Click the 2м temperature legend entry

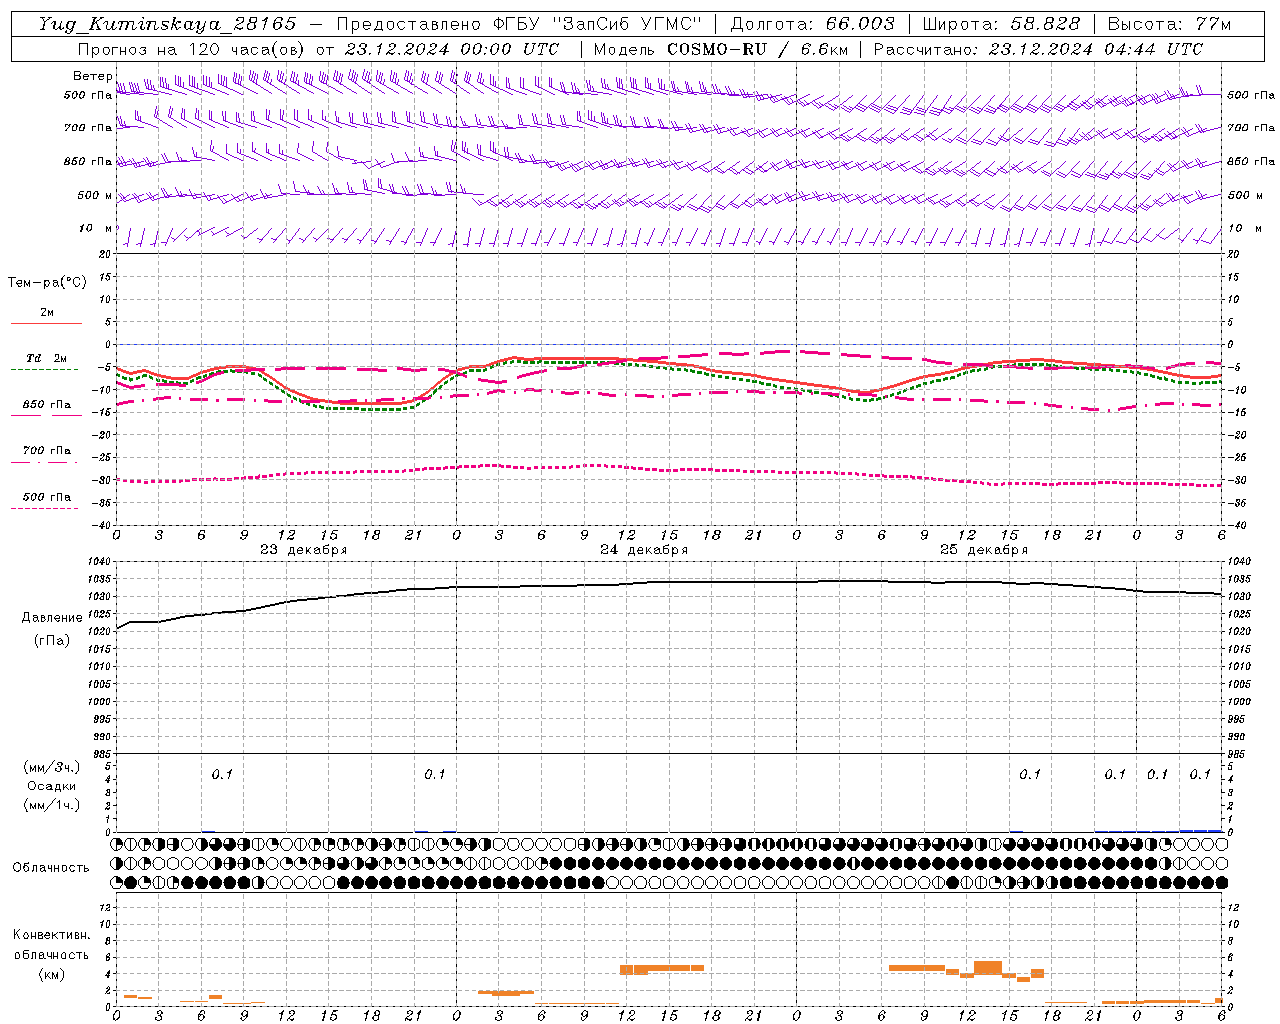tap(47, 312)
